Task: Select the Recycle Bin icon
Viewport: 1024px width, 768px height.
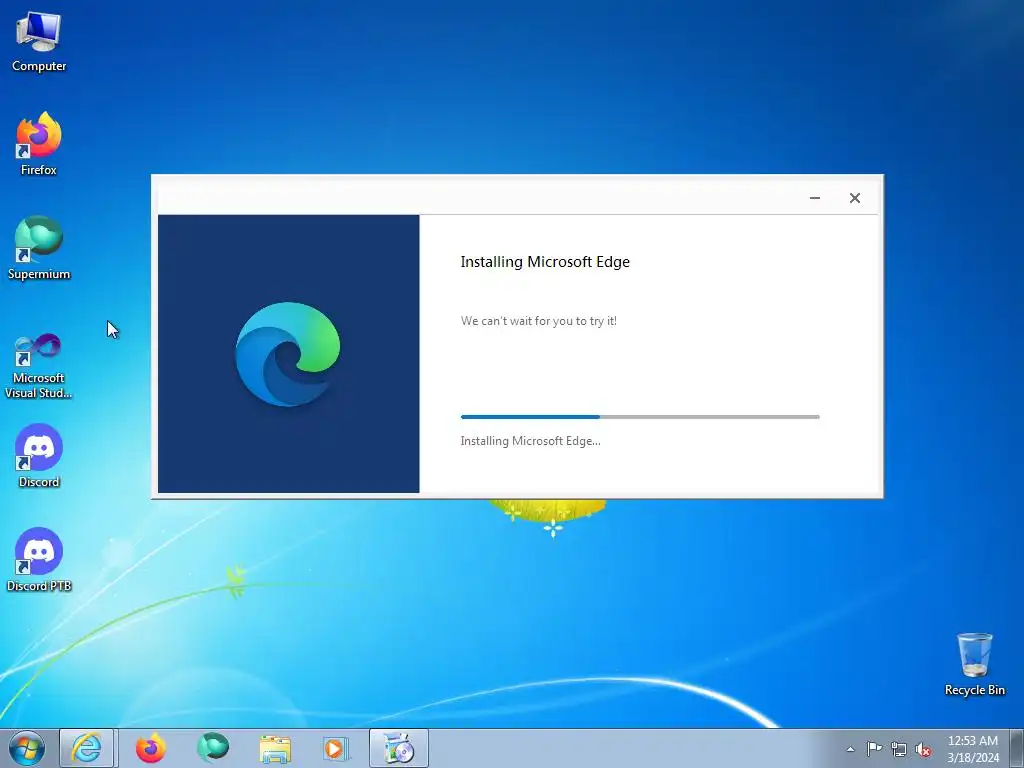Action: point(974,664)
